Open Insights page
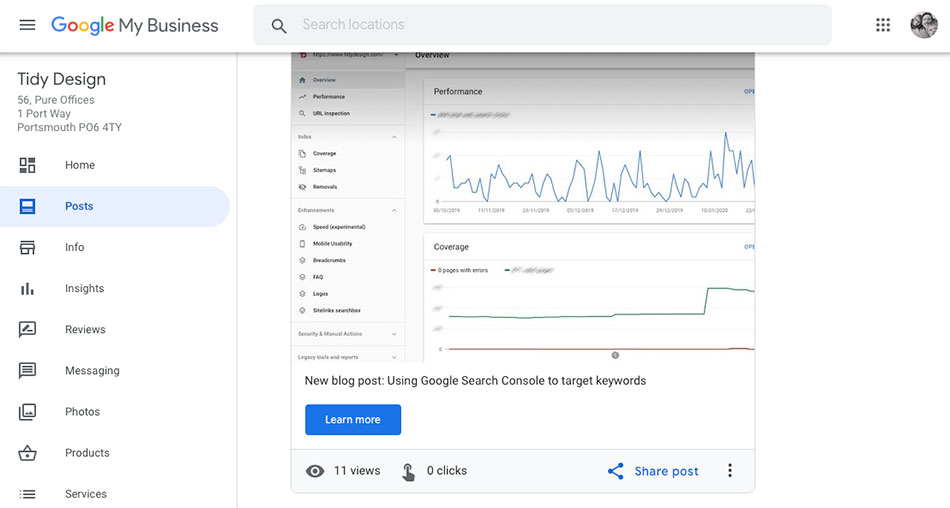 (84, 289)
